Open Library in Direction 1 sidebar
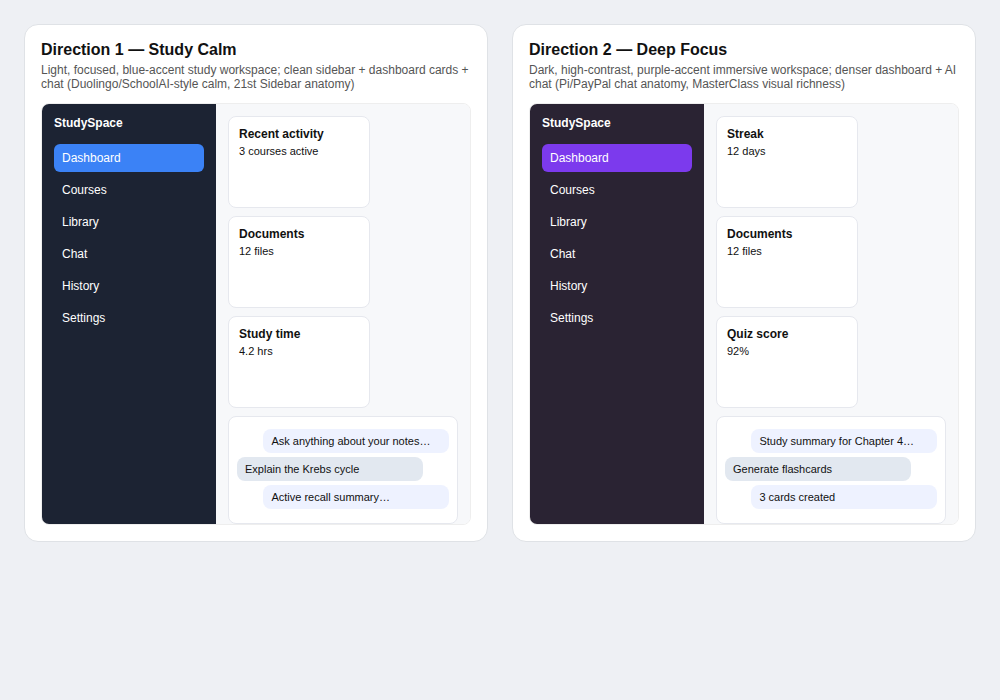Screen dimensions: 1000x700 129,222
